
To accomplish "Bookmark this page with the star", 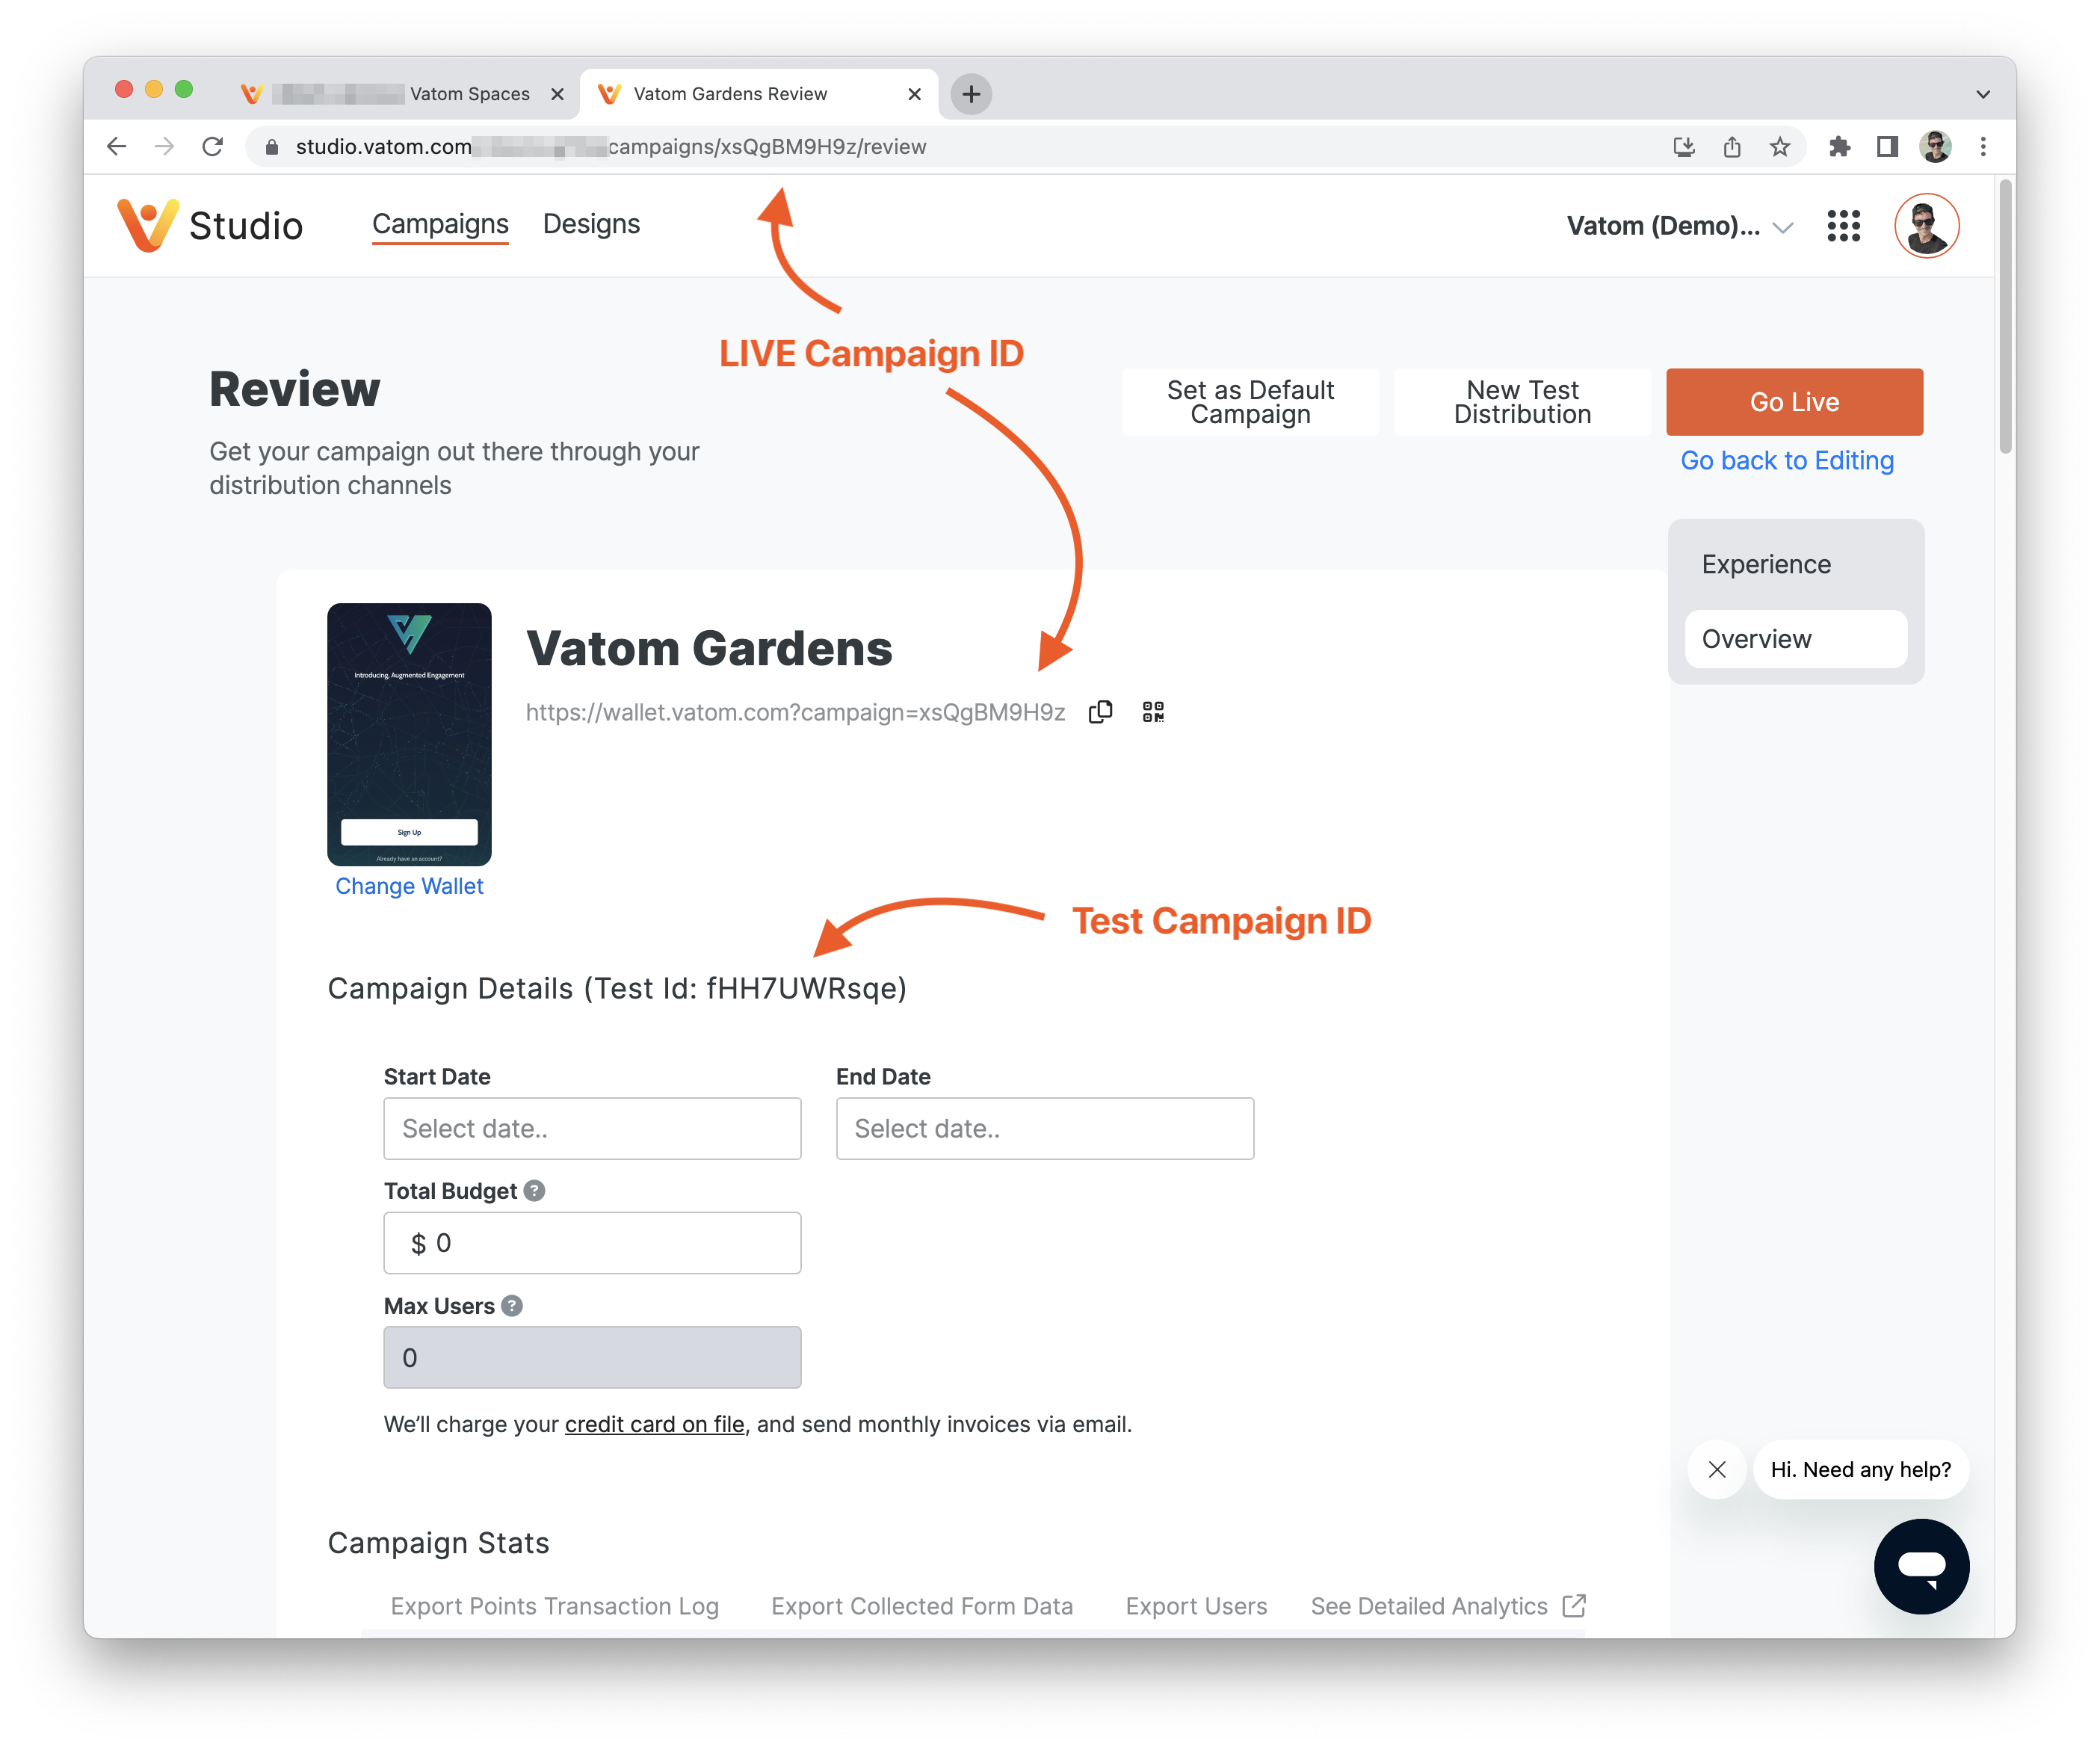I will point(1780,147).
